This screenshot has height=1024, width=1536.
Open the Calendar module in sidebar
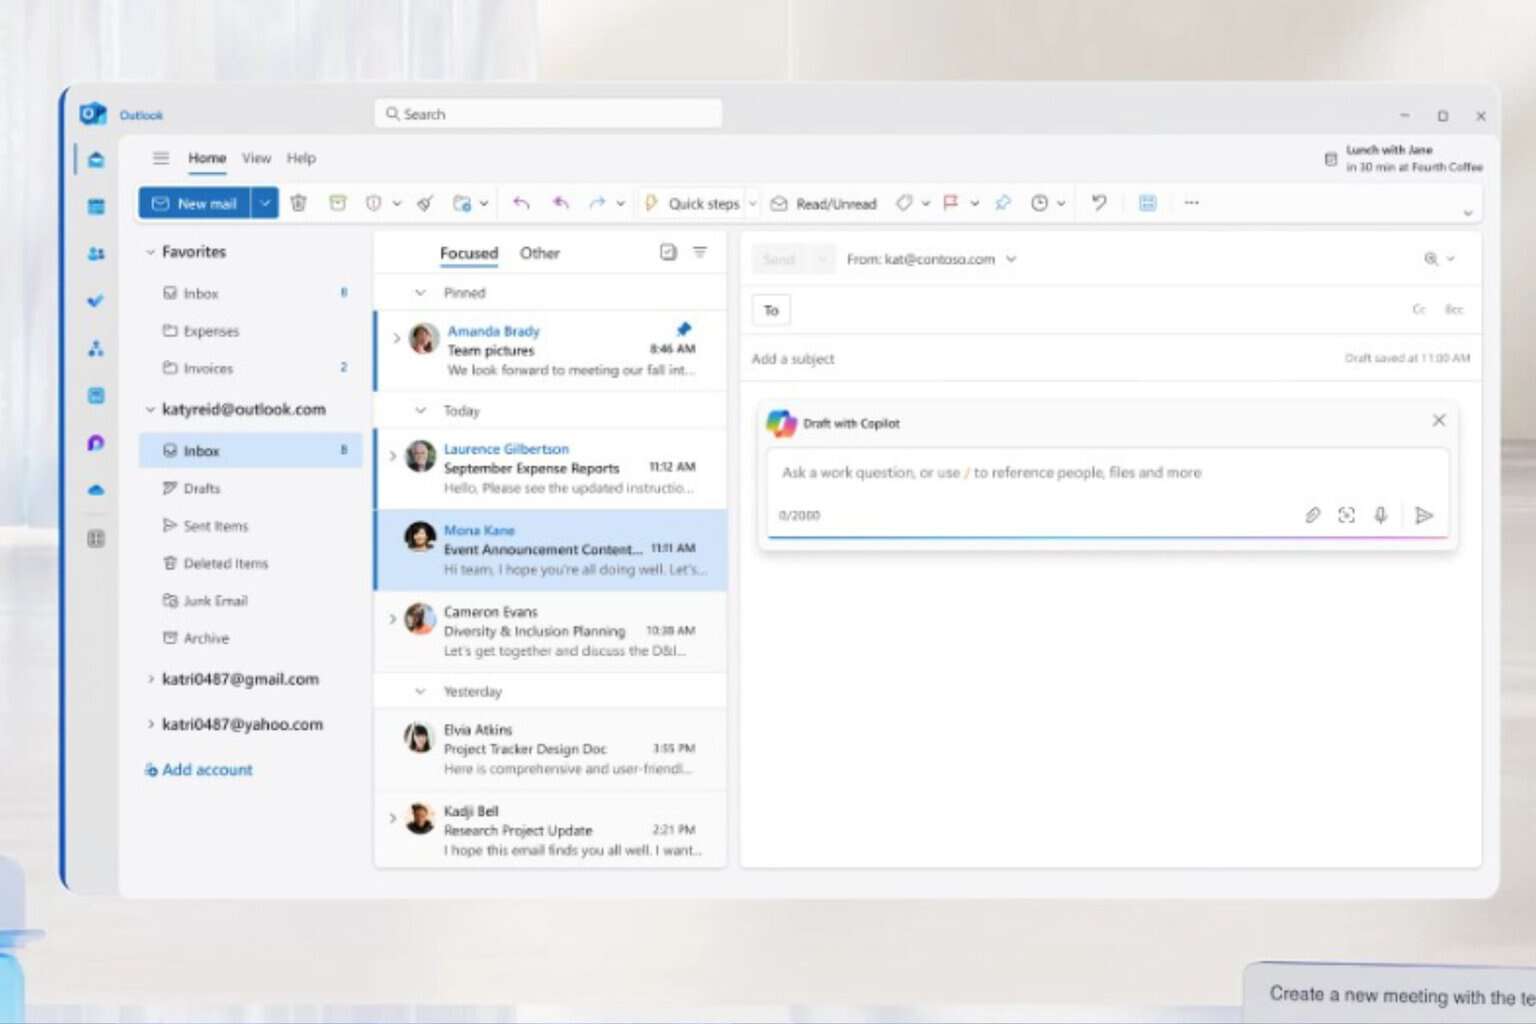[x=96, y=207]
